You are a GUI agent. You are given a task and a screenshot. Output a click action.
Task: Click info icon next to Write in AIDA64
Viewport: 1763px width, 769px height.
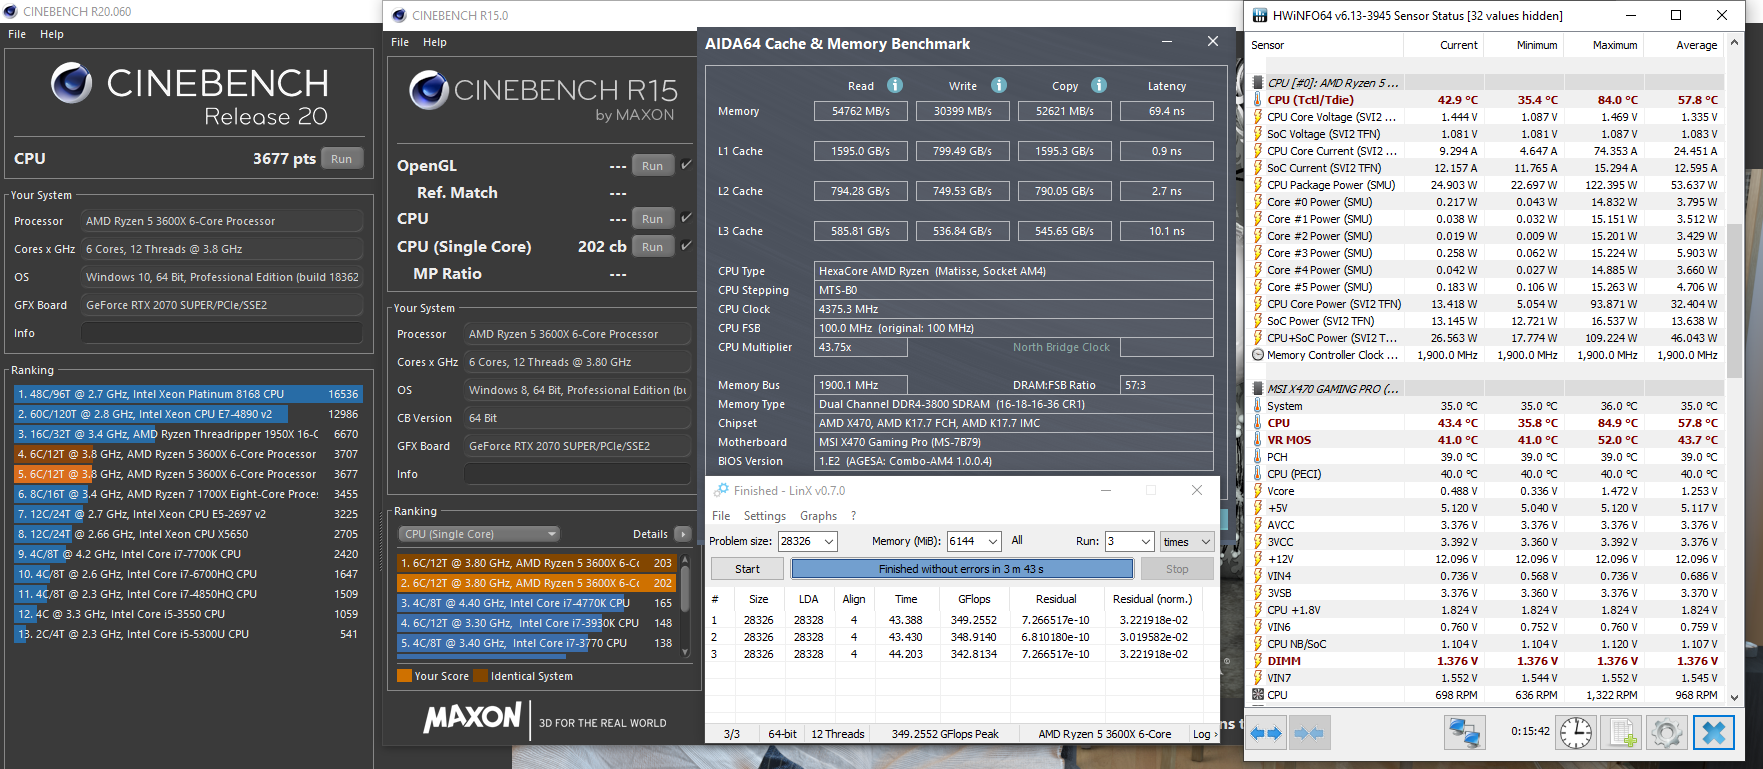pos(999,85)
